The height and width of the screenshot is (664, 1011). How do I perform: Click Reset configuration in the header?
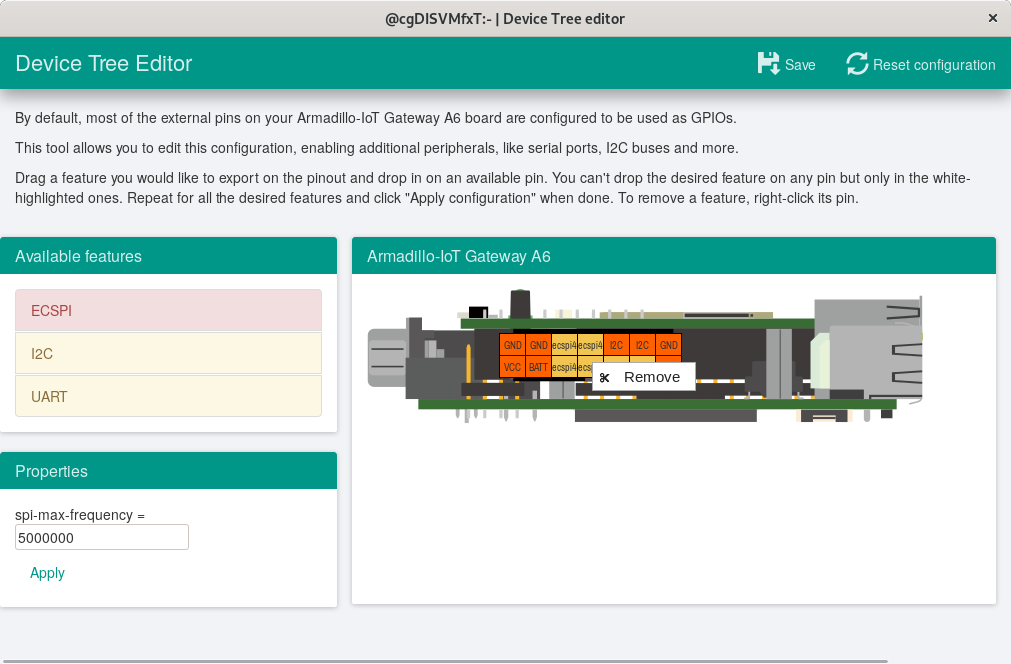coord(920,64)
